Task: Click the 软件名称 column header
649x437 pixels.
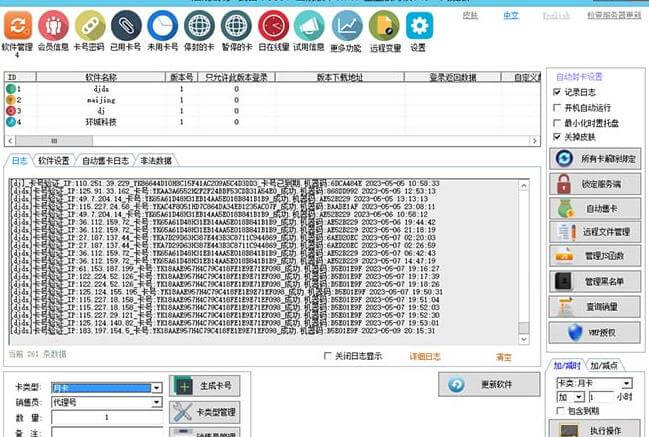Action: pos(101,77)
